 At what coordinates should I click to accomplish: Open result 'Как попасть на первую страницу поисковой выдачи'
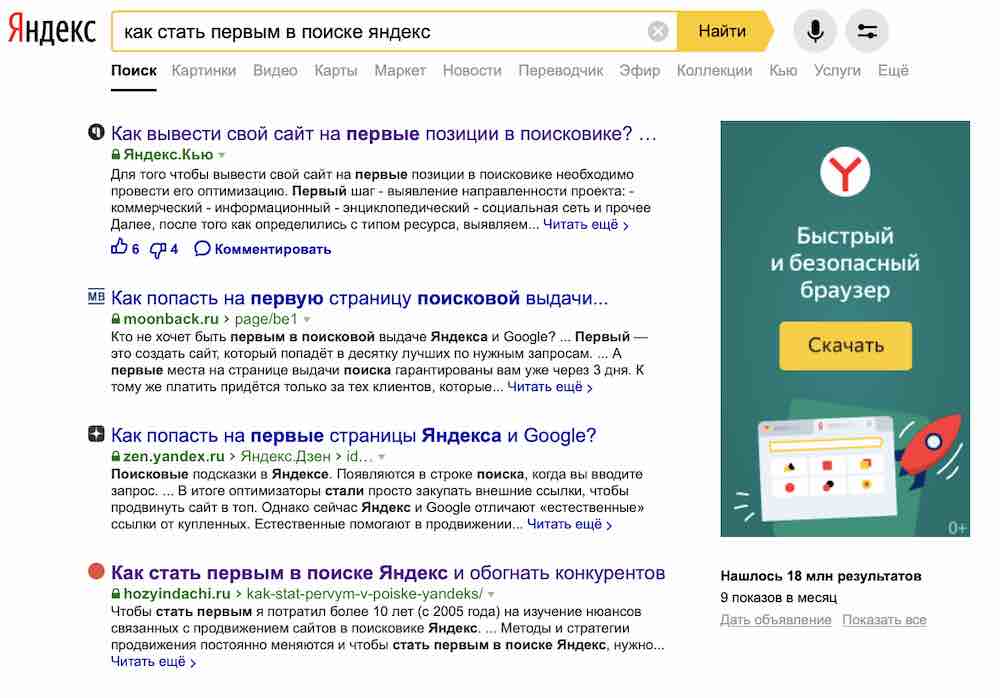pyautogui.click(x=360, y=298)
